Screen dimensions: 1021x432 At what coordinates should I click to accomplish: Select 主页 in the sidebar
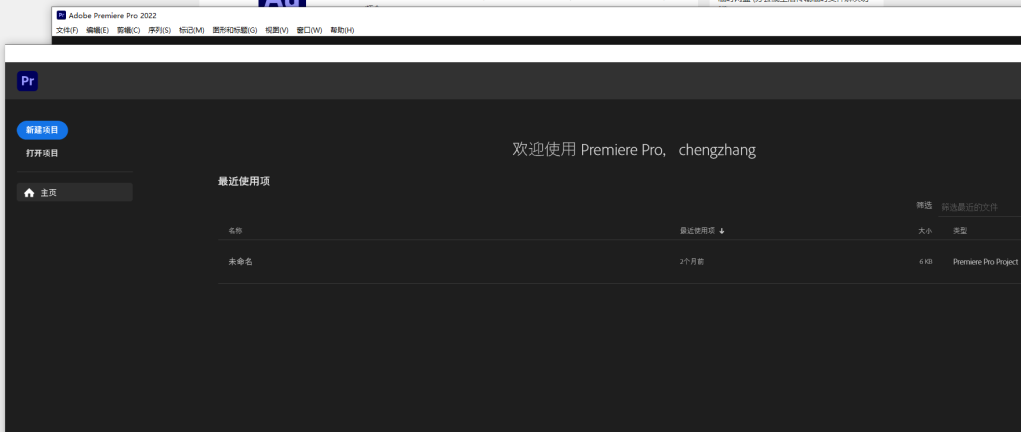point(75,192)
